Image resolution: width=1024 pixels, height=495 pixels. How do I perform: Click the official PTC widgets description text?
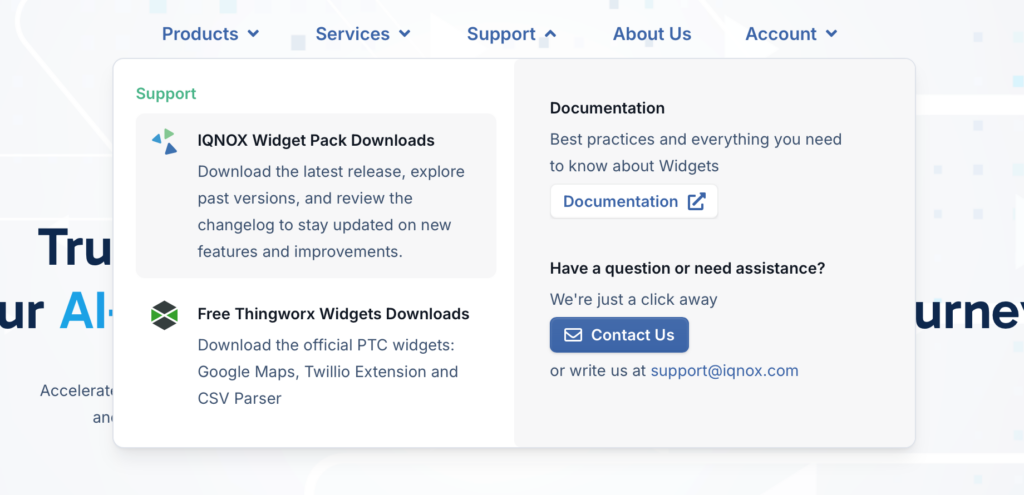click(327, 371)
